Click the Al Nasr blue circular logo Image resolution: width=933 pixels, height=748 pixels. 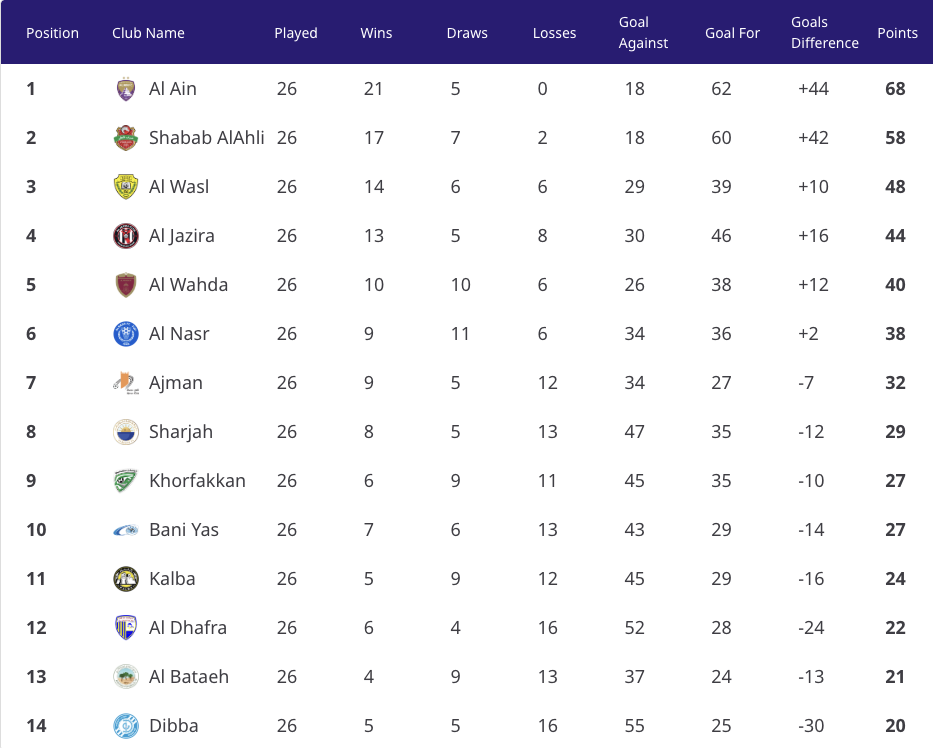(x=126, y=334)
